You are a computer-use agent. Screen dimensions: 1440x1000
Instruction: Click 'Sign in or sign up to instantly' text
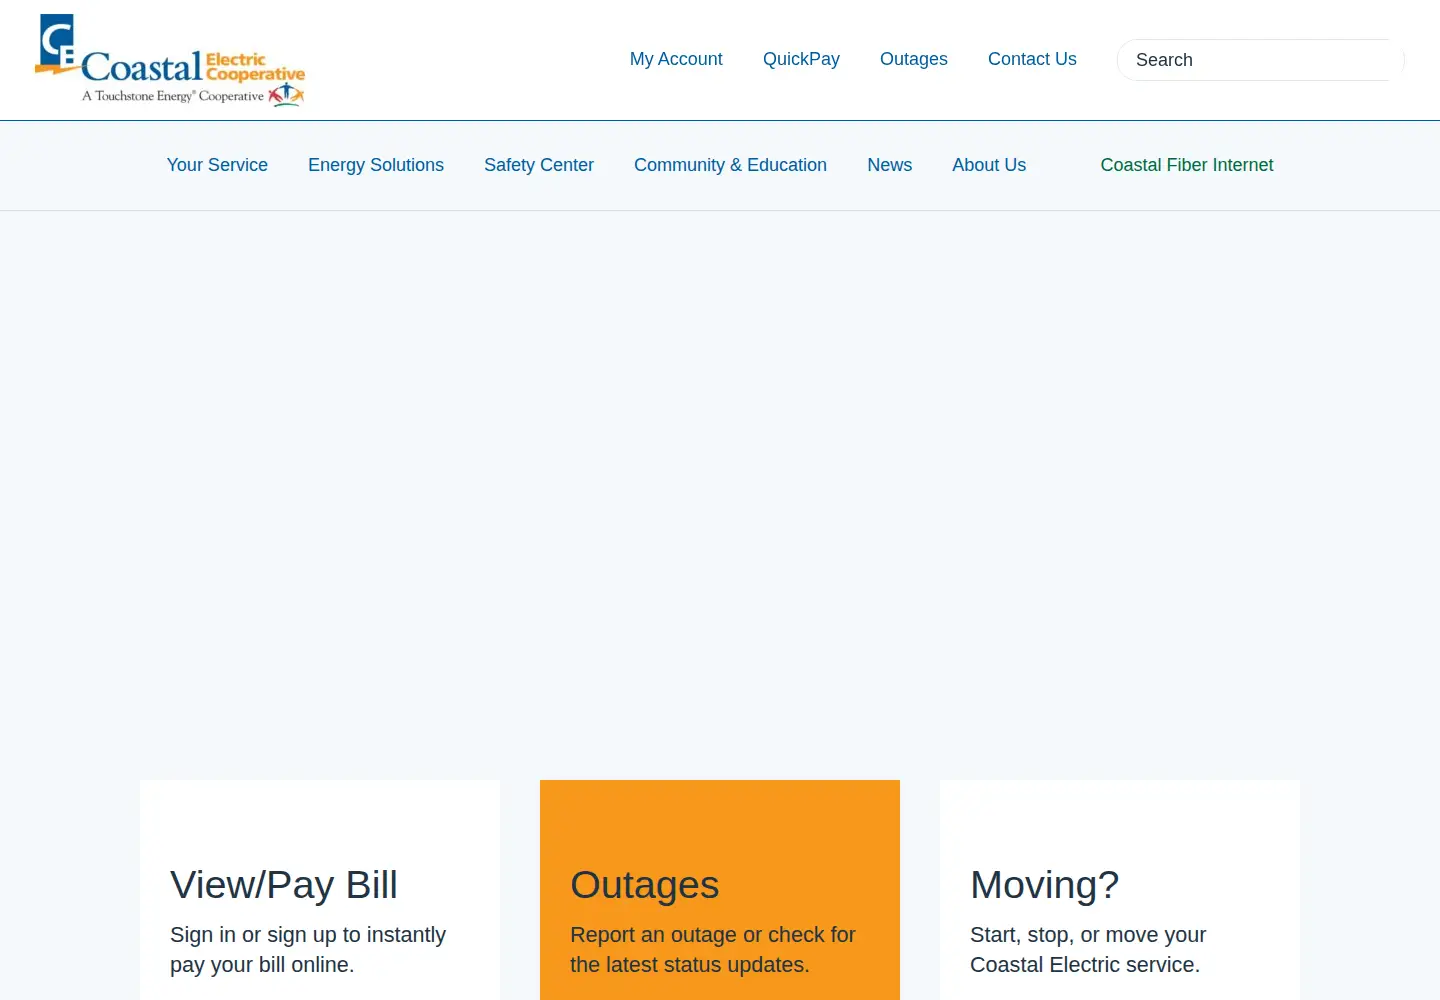308,935
